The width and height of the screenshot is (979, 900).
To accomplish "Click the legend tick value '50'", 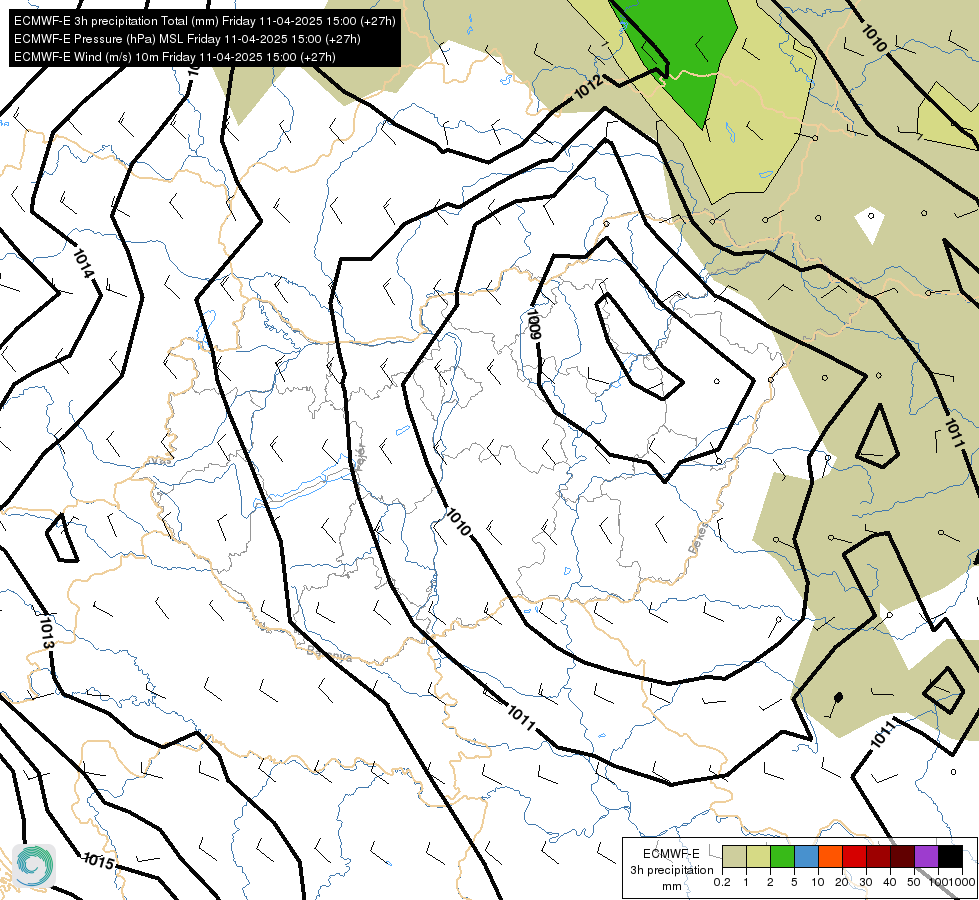I will click(x=914, y=882).
